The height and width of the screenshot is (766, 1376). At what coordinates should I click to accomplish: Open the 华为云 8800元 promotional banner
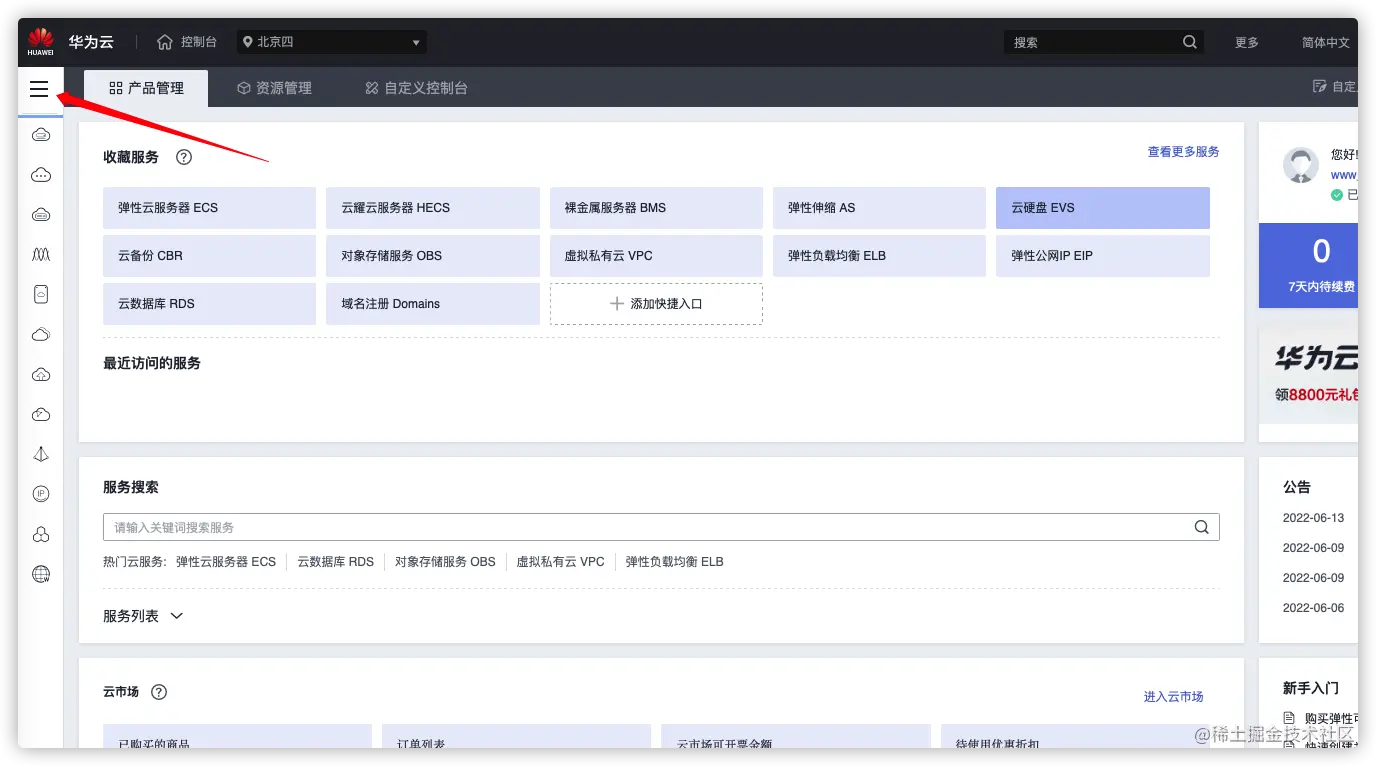(1308, 376)
